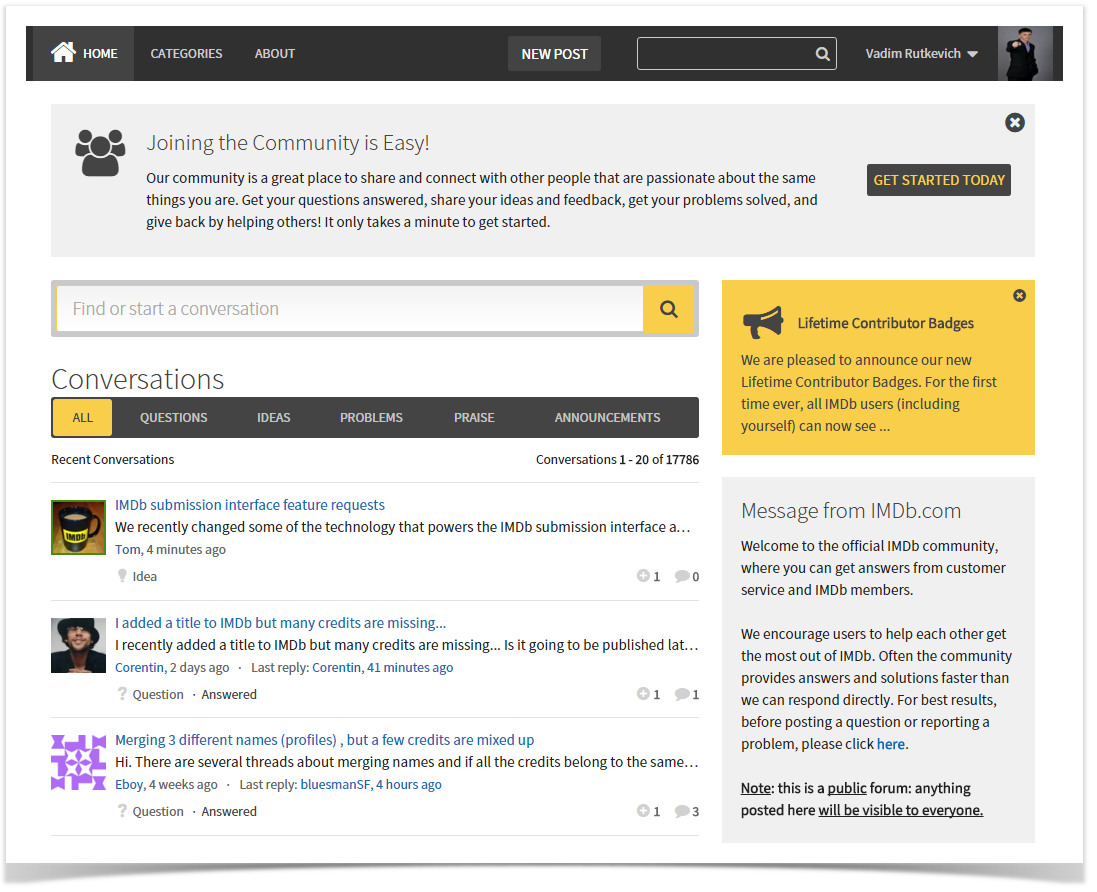This screenshot has height=892, width=1097.
Task: Switch to the Questions tab
Action: click(174, 418)
